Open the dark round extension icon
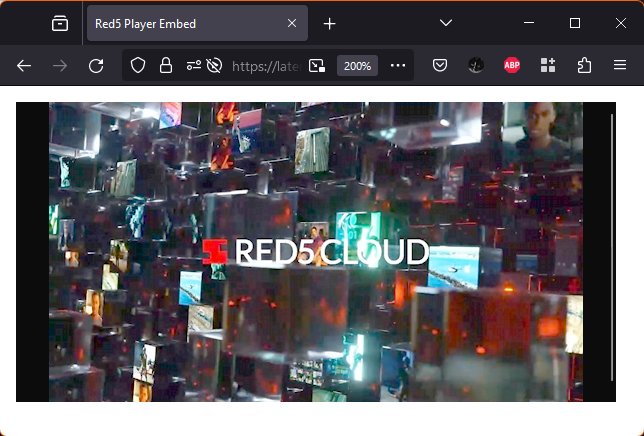 pyautogui.click(x=476, y=65)
